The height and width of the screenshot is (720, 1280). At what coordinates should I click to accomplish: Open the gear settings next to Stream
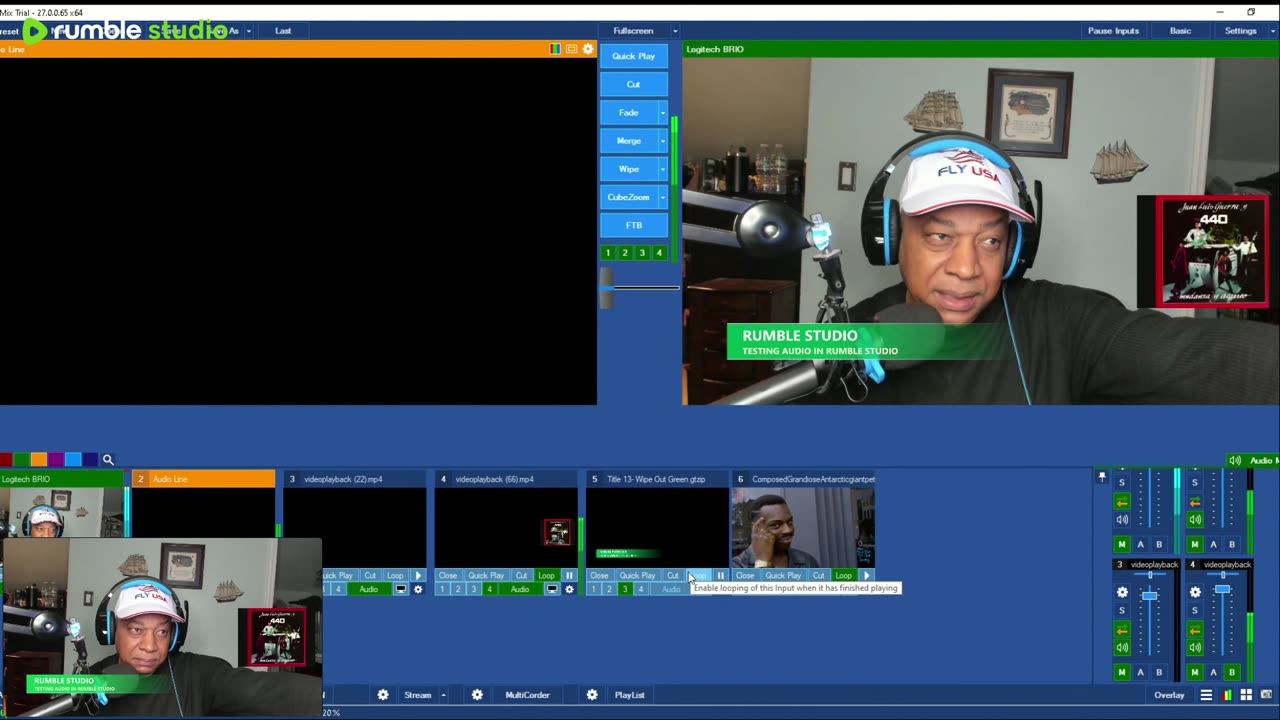point(383,695)
